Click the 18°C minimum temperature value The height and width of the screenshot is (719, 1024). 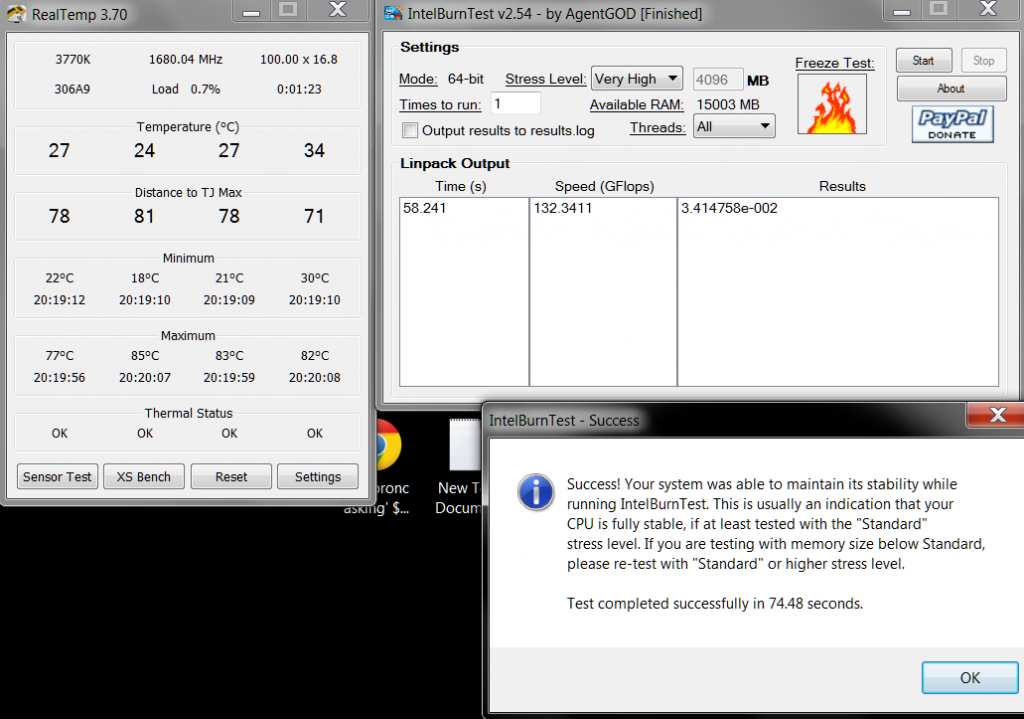tap(145, 278)
